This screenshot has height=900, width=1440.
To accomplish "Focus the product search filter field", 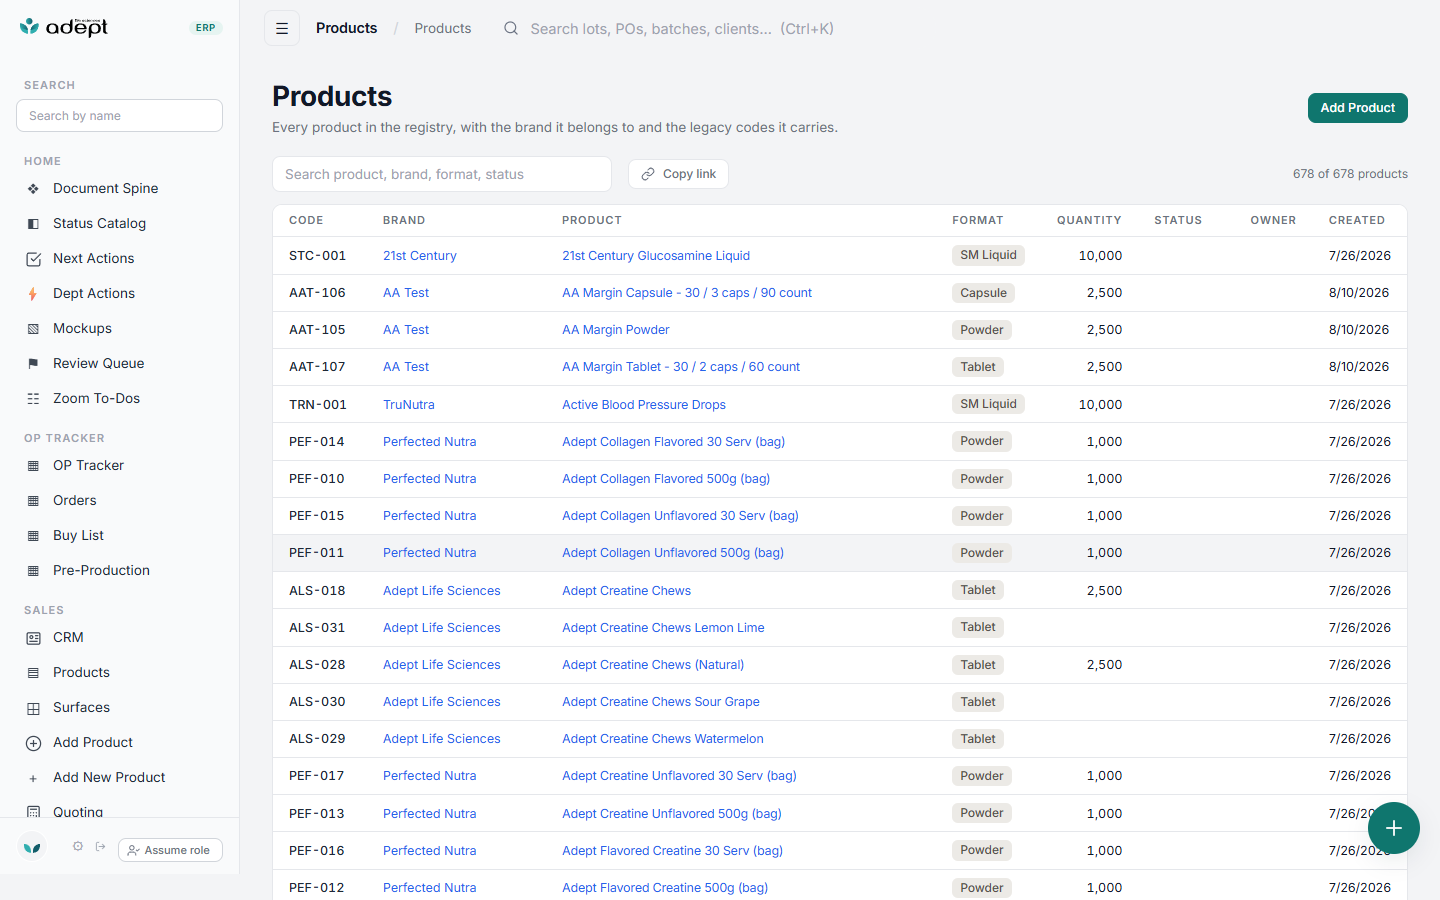I will coord(442,174).
